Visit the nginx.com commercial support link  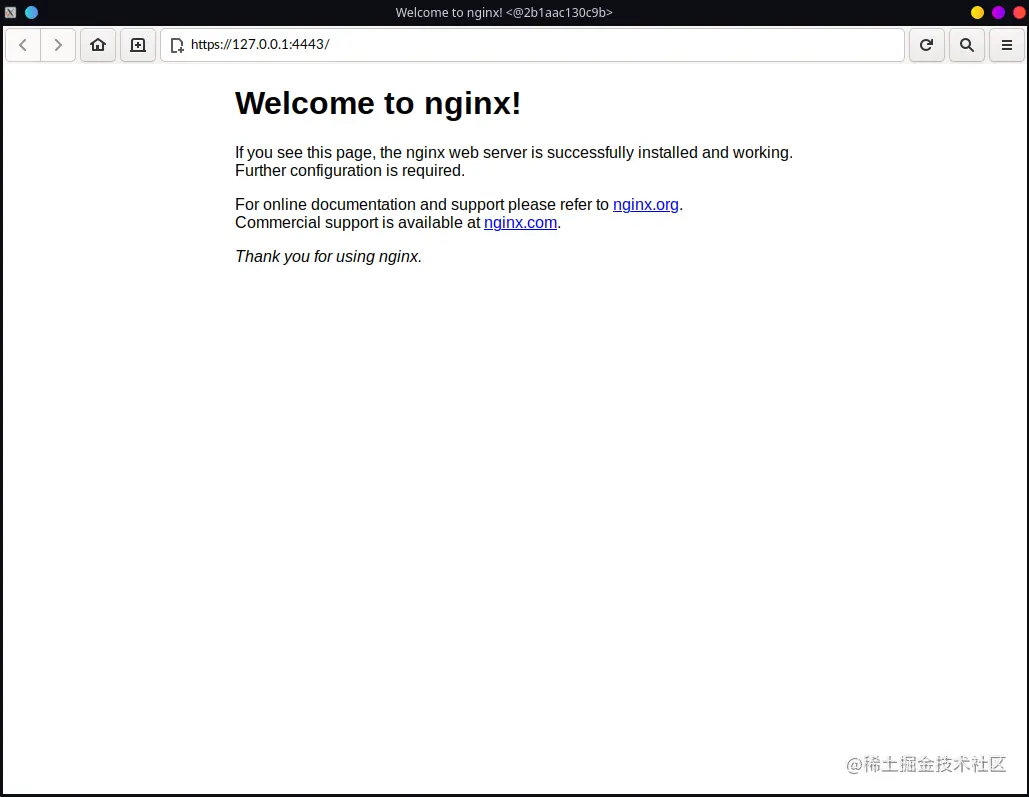click(x=520, y=222)
